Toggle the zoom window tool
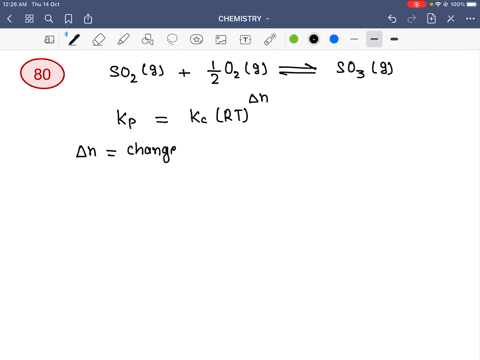Screen dimensions: 480x360 pos(49,40)
